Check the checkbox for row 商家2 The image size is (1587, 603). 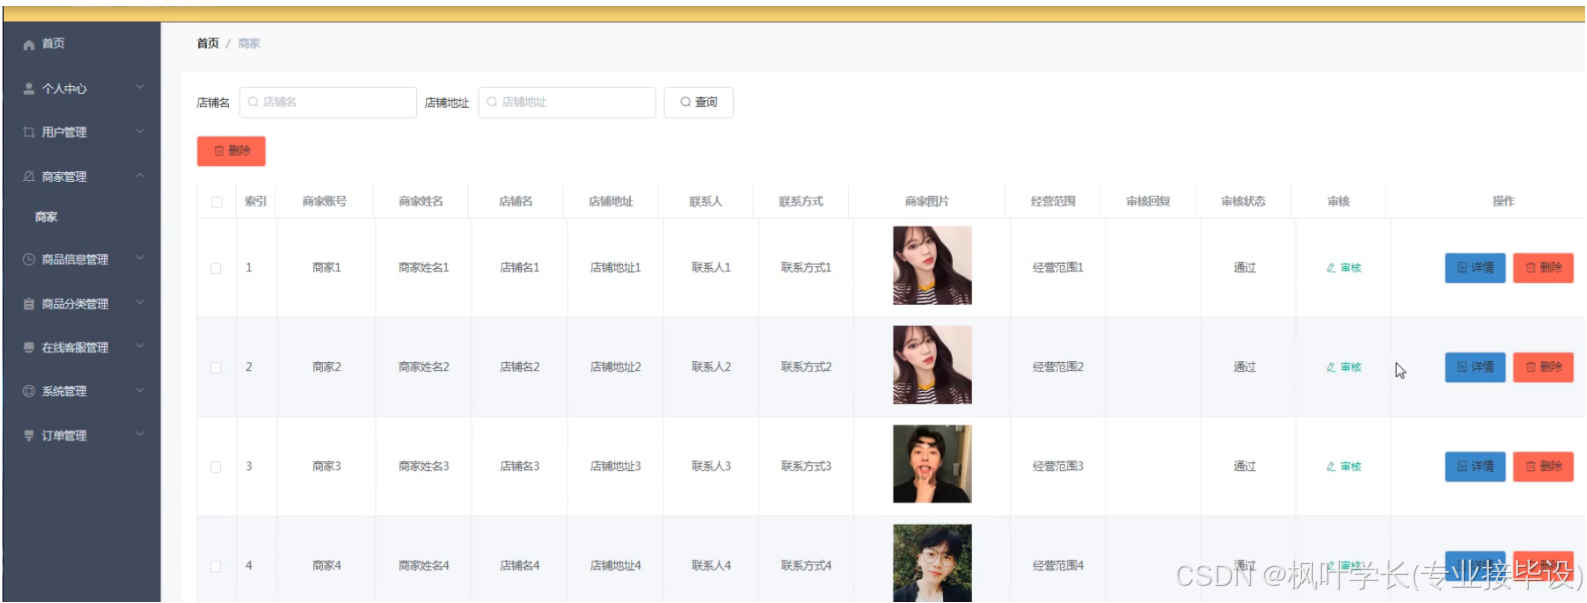point(216,367)
